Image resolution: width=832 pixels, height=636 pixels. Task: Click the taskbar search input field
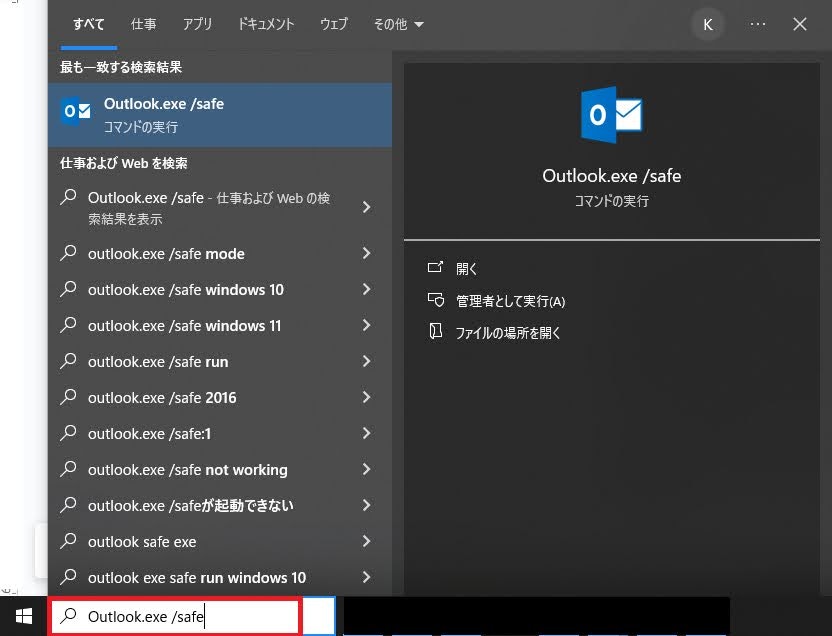175,617
